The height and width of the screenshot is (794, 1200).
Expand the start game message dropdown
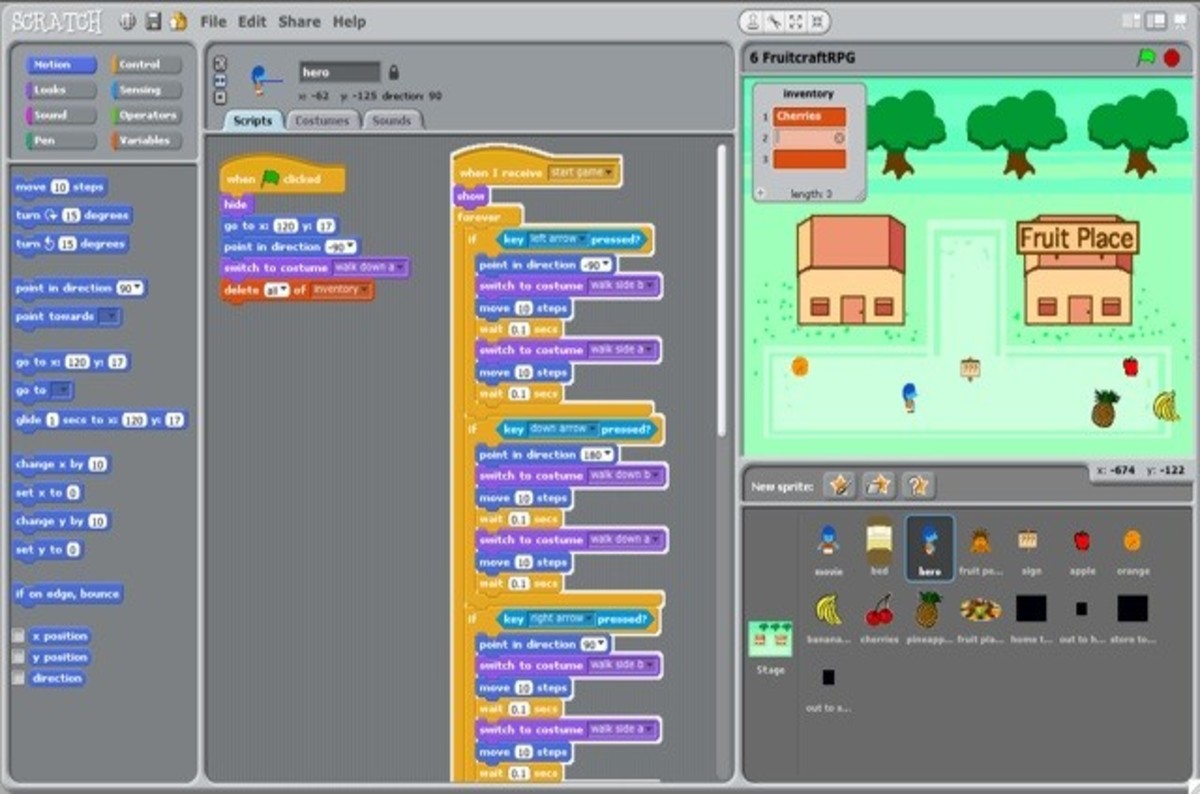tap(609, 173)
